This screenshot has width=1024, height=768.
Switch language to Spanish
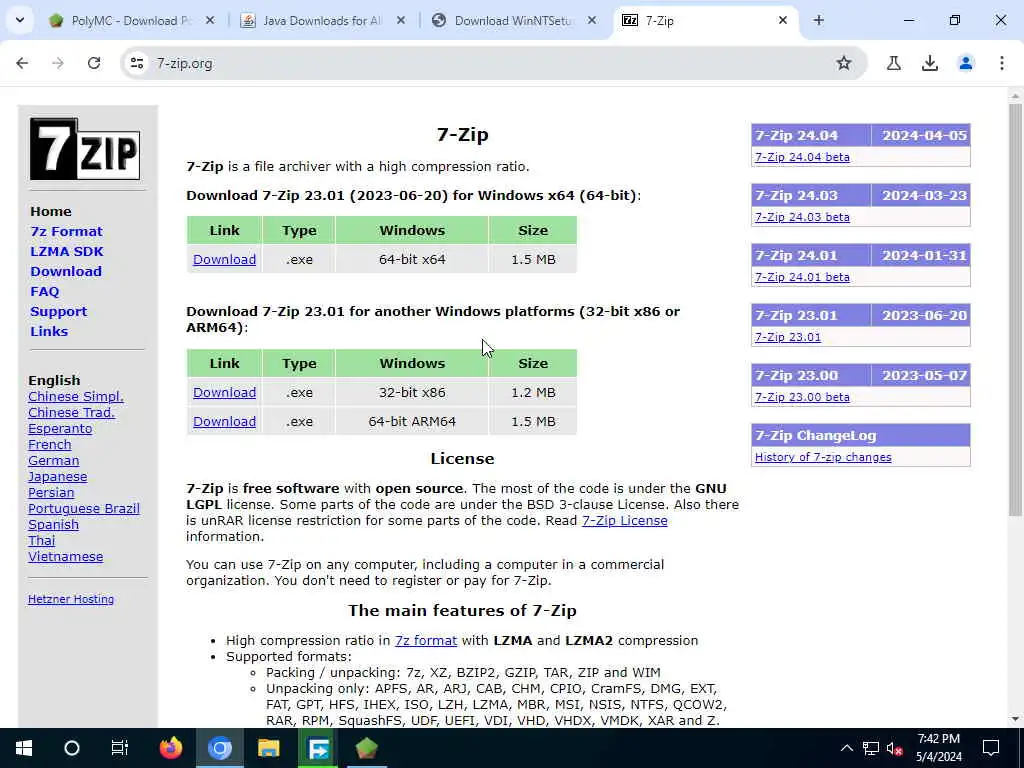(54, 524)
